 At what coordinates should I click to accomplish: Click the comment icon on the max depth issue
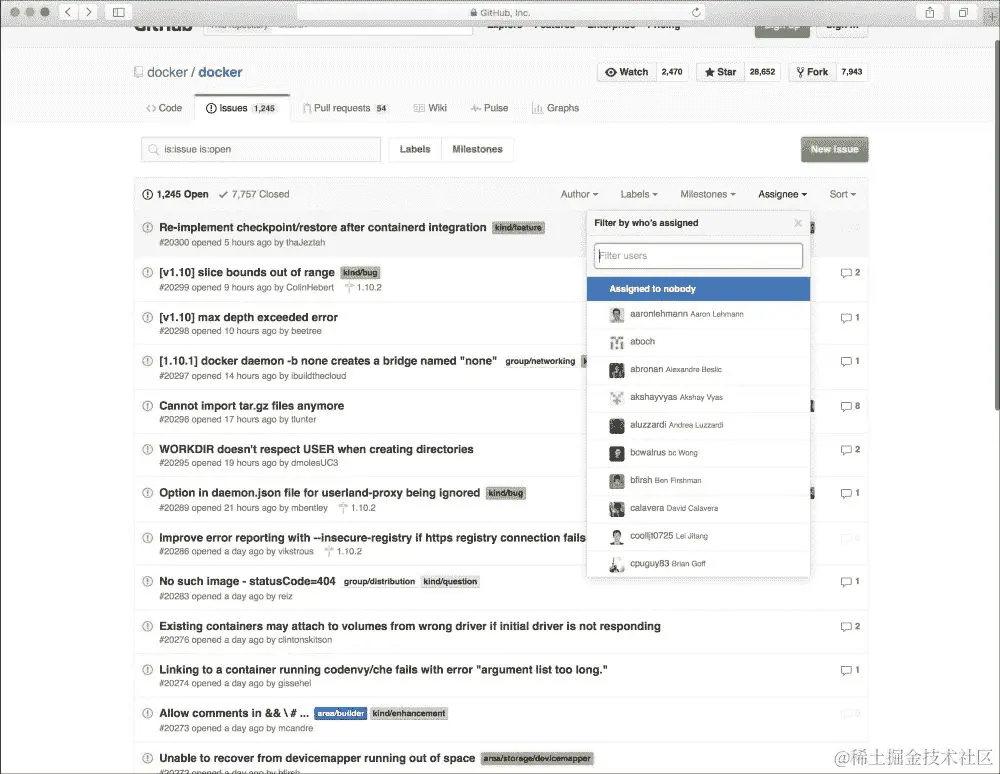click(x=848, y=317)
